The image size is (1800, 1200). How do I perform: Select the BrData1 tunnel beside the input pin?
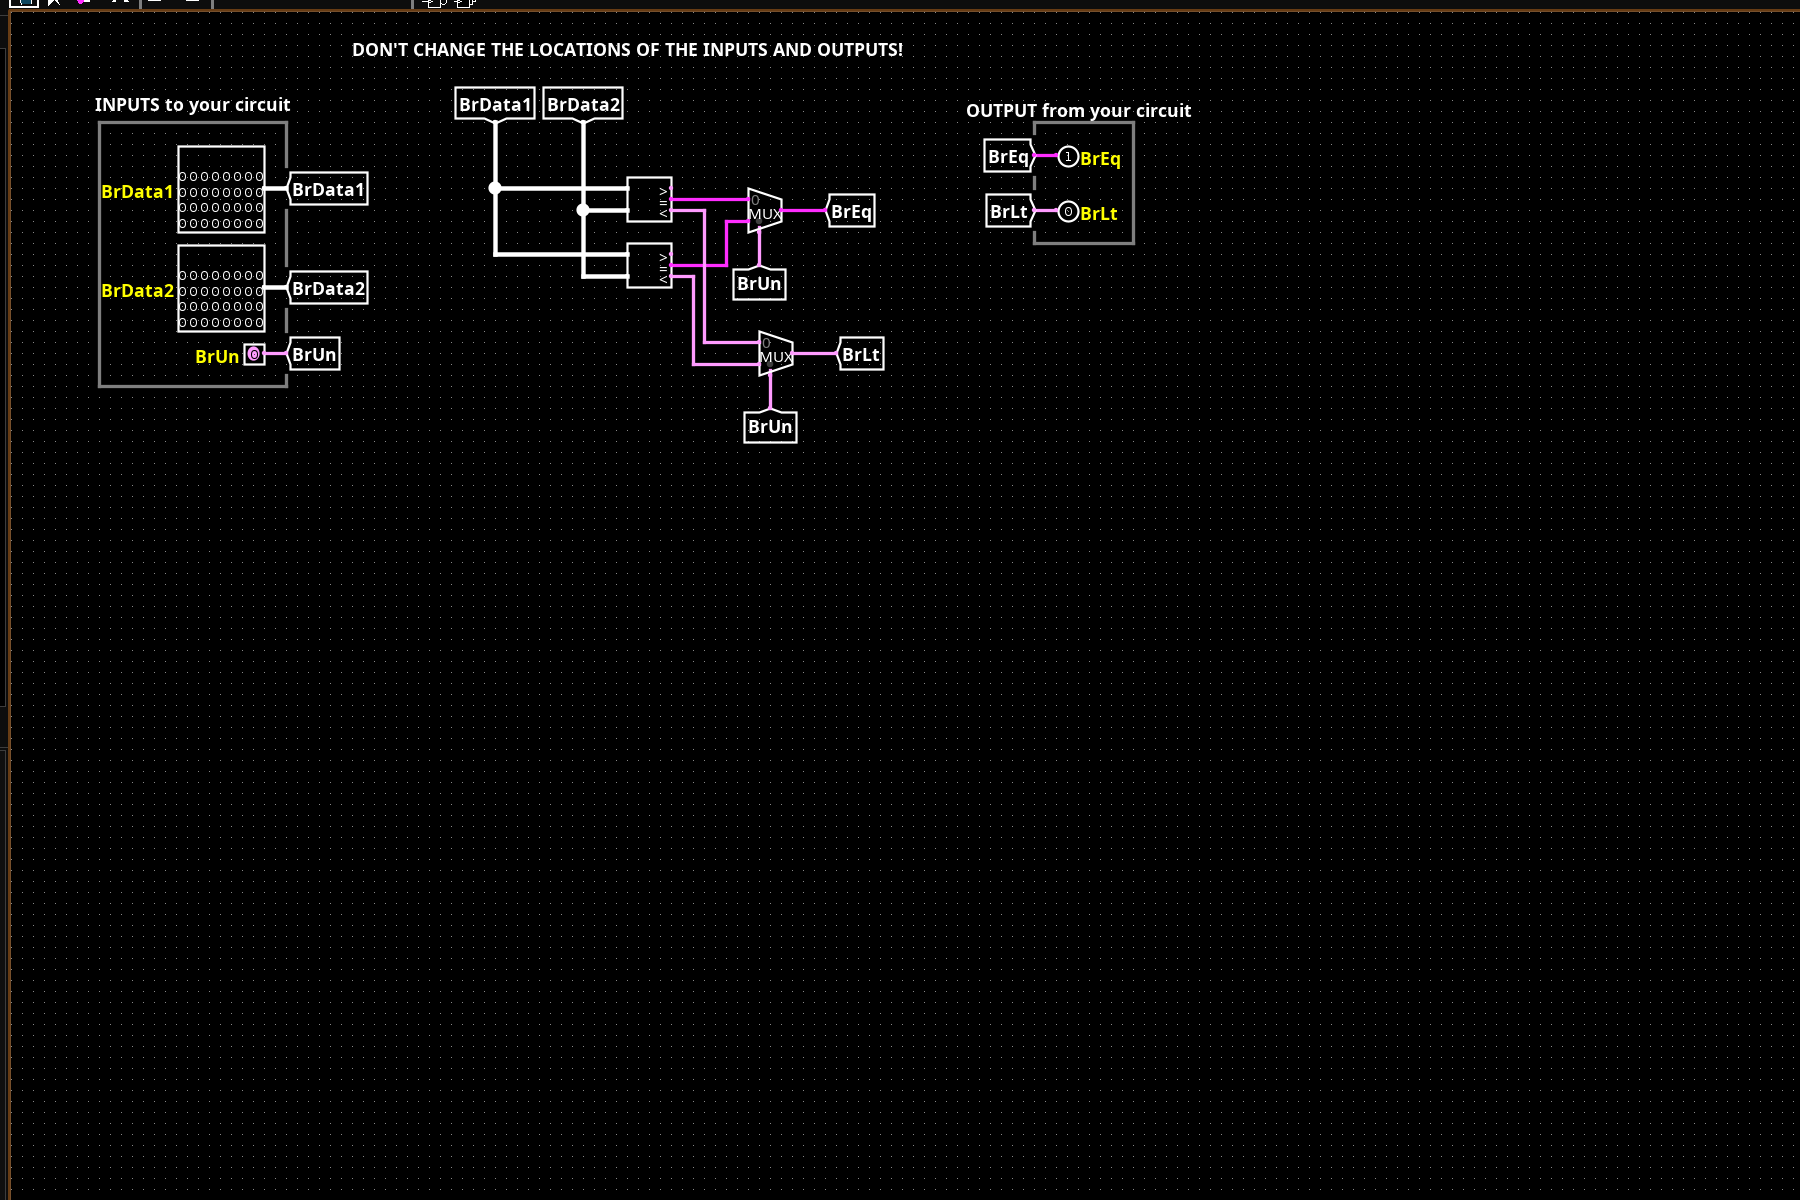point(328,189)
